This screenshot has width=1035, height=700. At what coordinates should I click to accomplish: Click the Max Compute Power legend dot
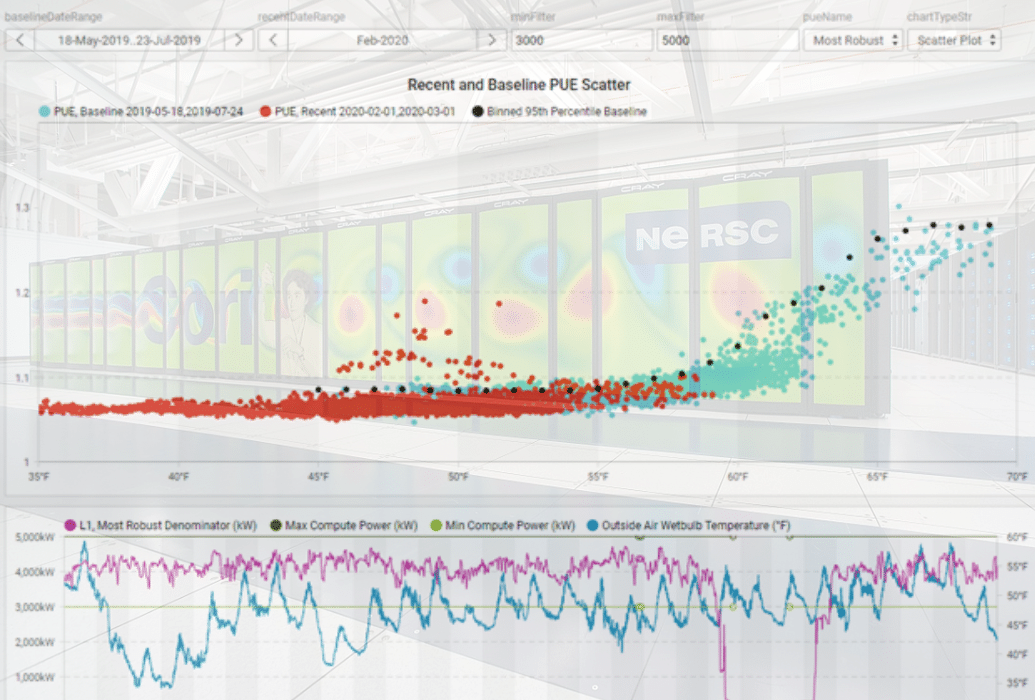tap(276, 524)
